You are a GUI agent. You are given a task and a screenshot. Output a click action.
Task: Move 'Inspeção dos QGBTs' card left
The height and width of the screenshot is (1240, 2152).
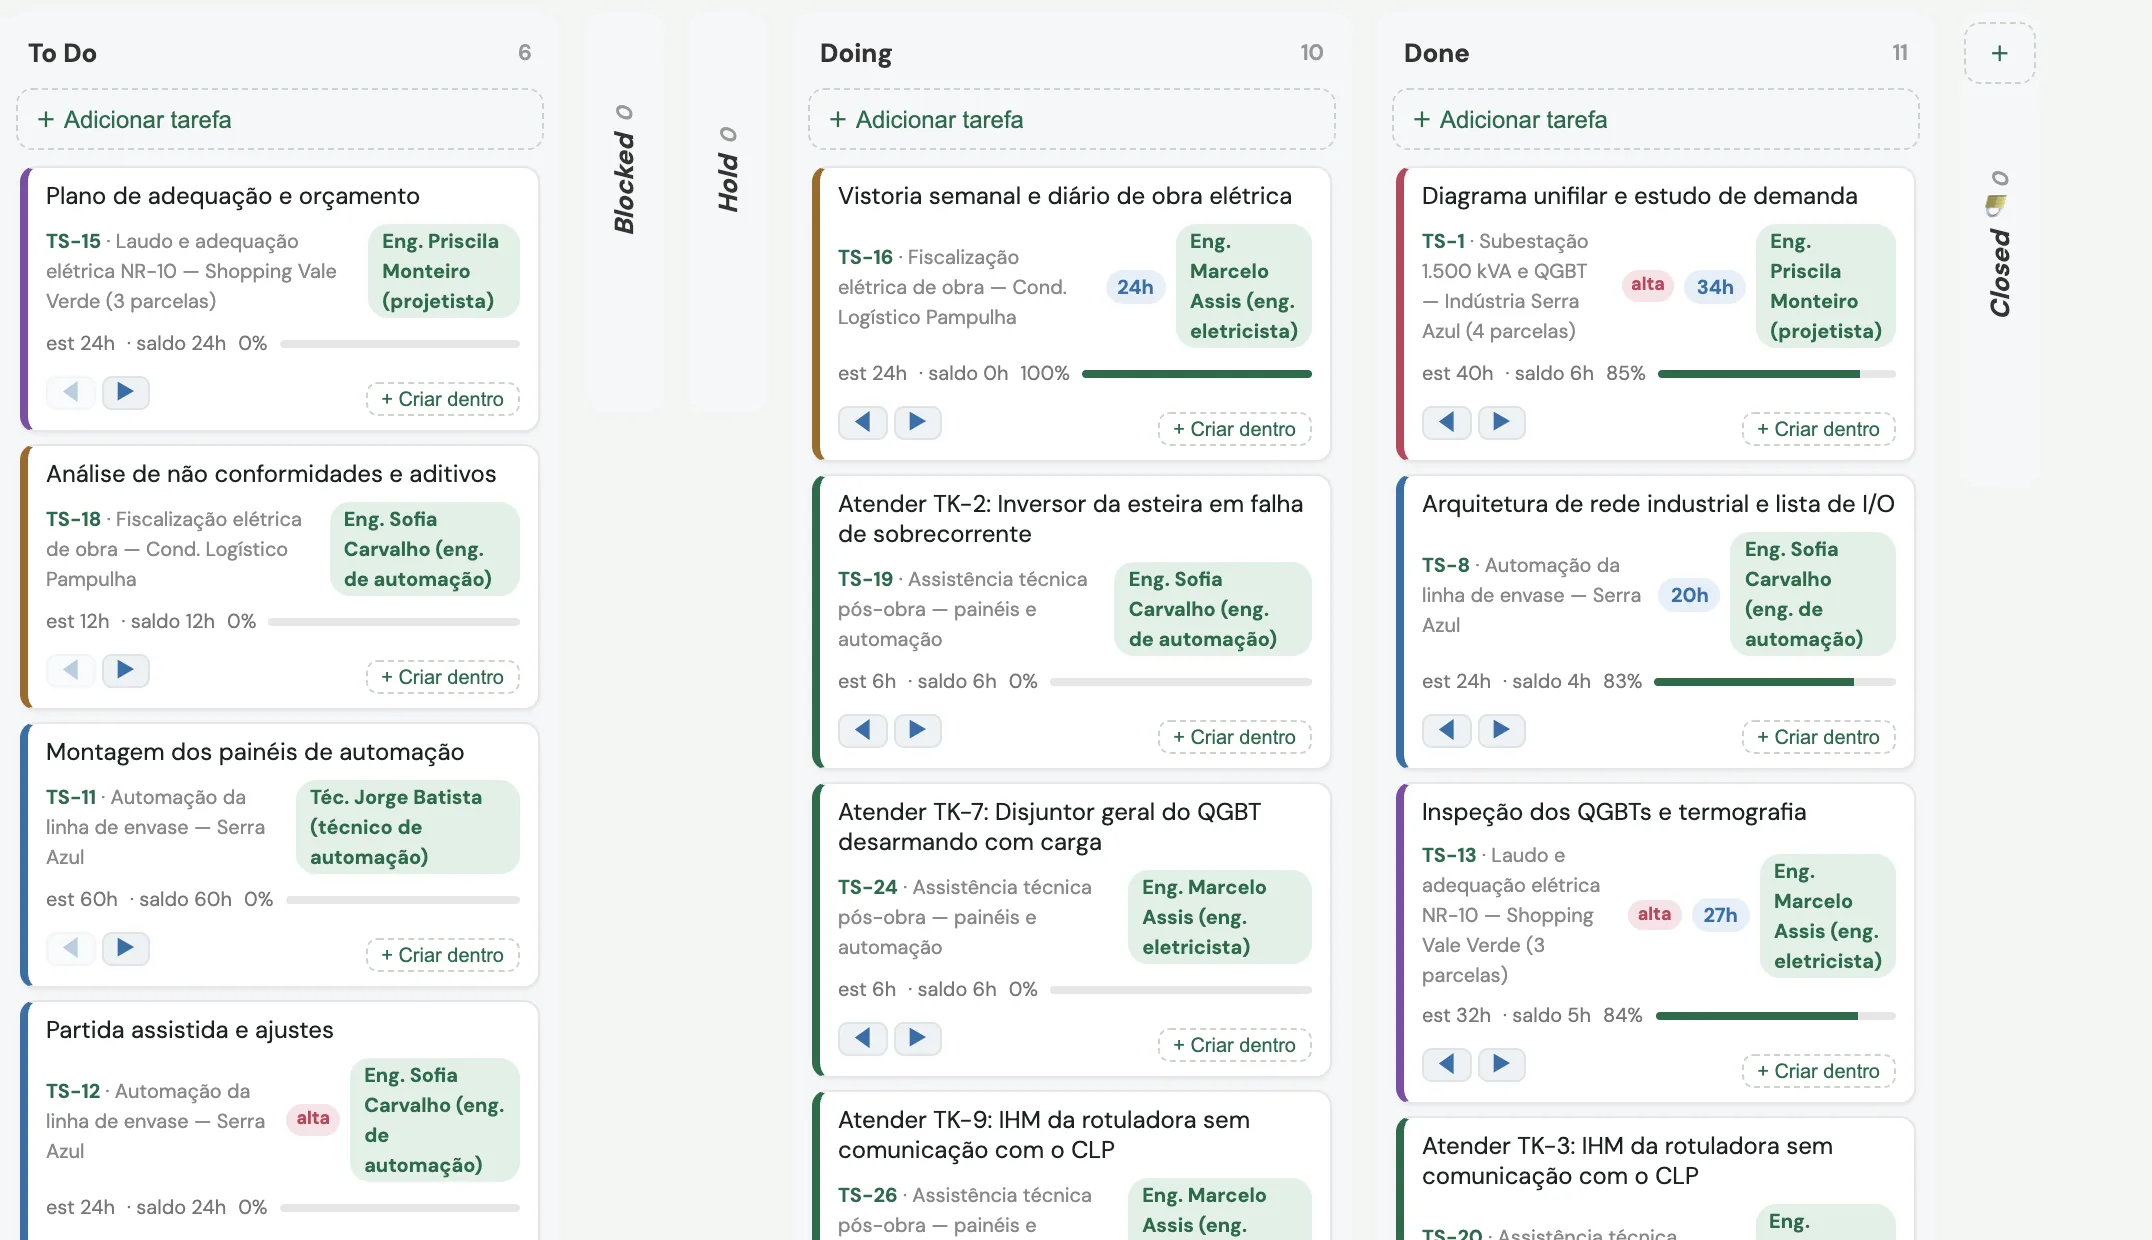1447,1064
